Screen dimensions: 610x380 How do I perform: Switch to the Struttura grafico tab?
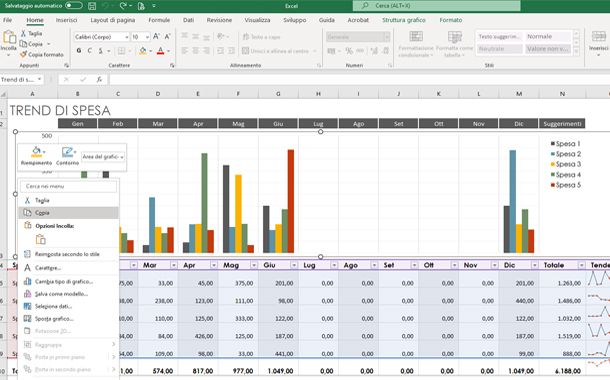(403, 20)
